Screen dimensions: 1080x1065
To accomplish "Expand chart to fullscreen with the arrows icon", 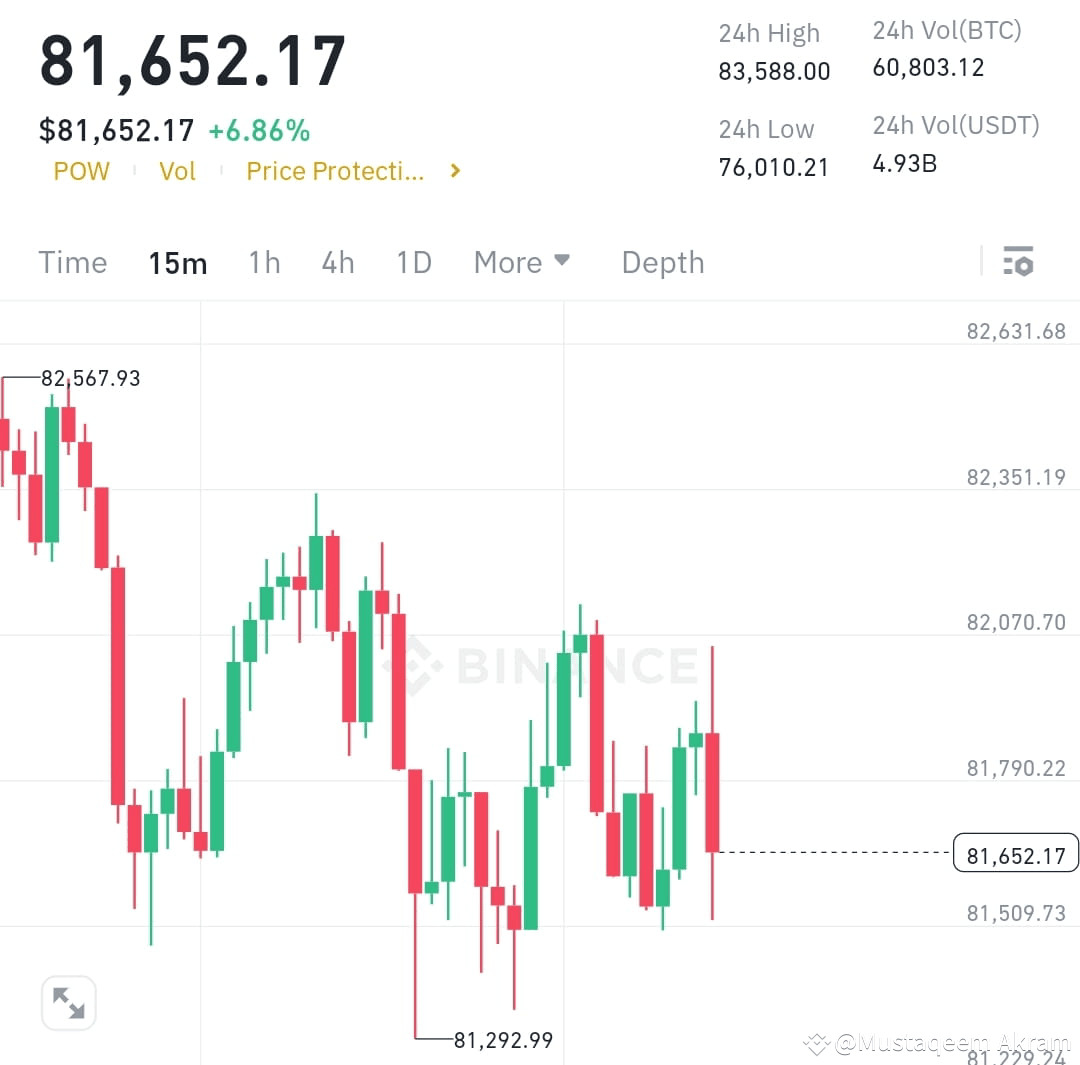I will pyautogui.click(x=68, y=1002).
